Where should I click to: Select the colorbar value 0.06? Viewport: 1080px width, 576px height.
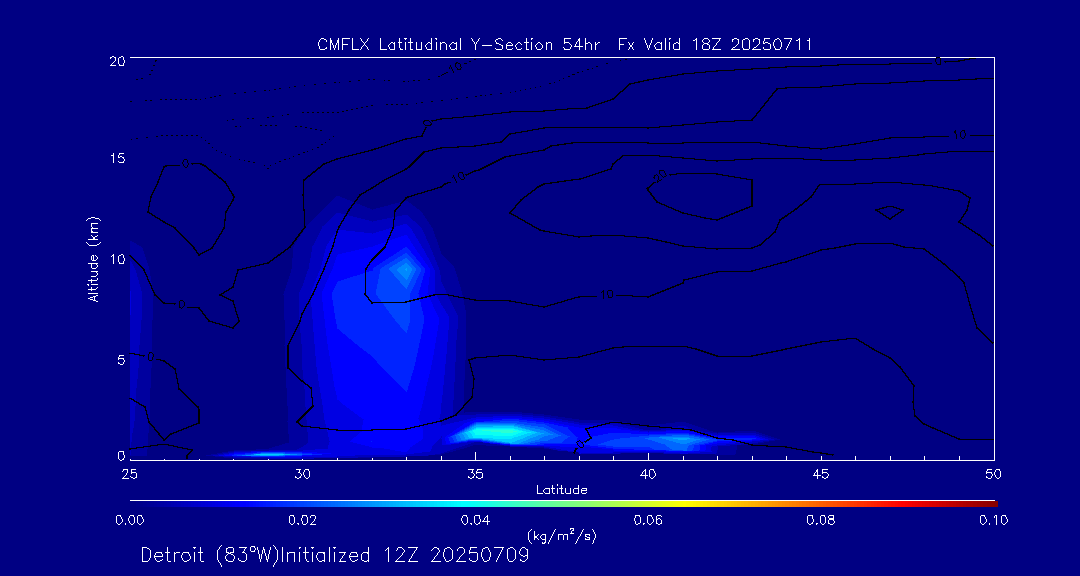coord(648,520)
